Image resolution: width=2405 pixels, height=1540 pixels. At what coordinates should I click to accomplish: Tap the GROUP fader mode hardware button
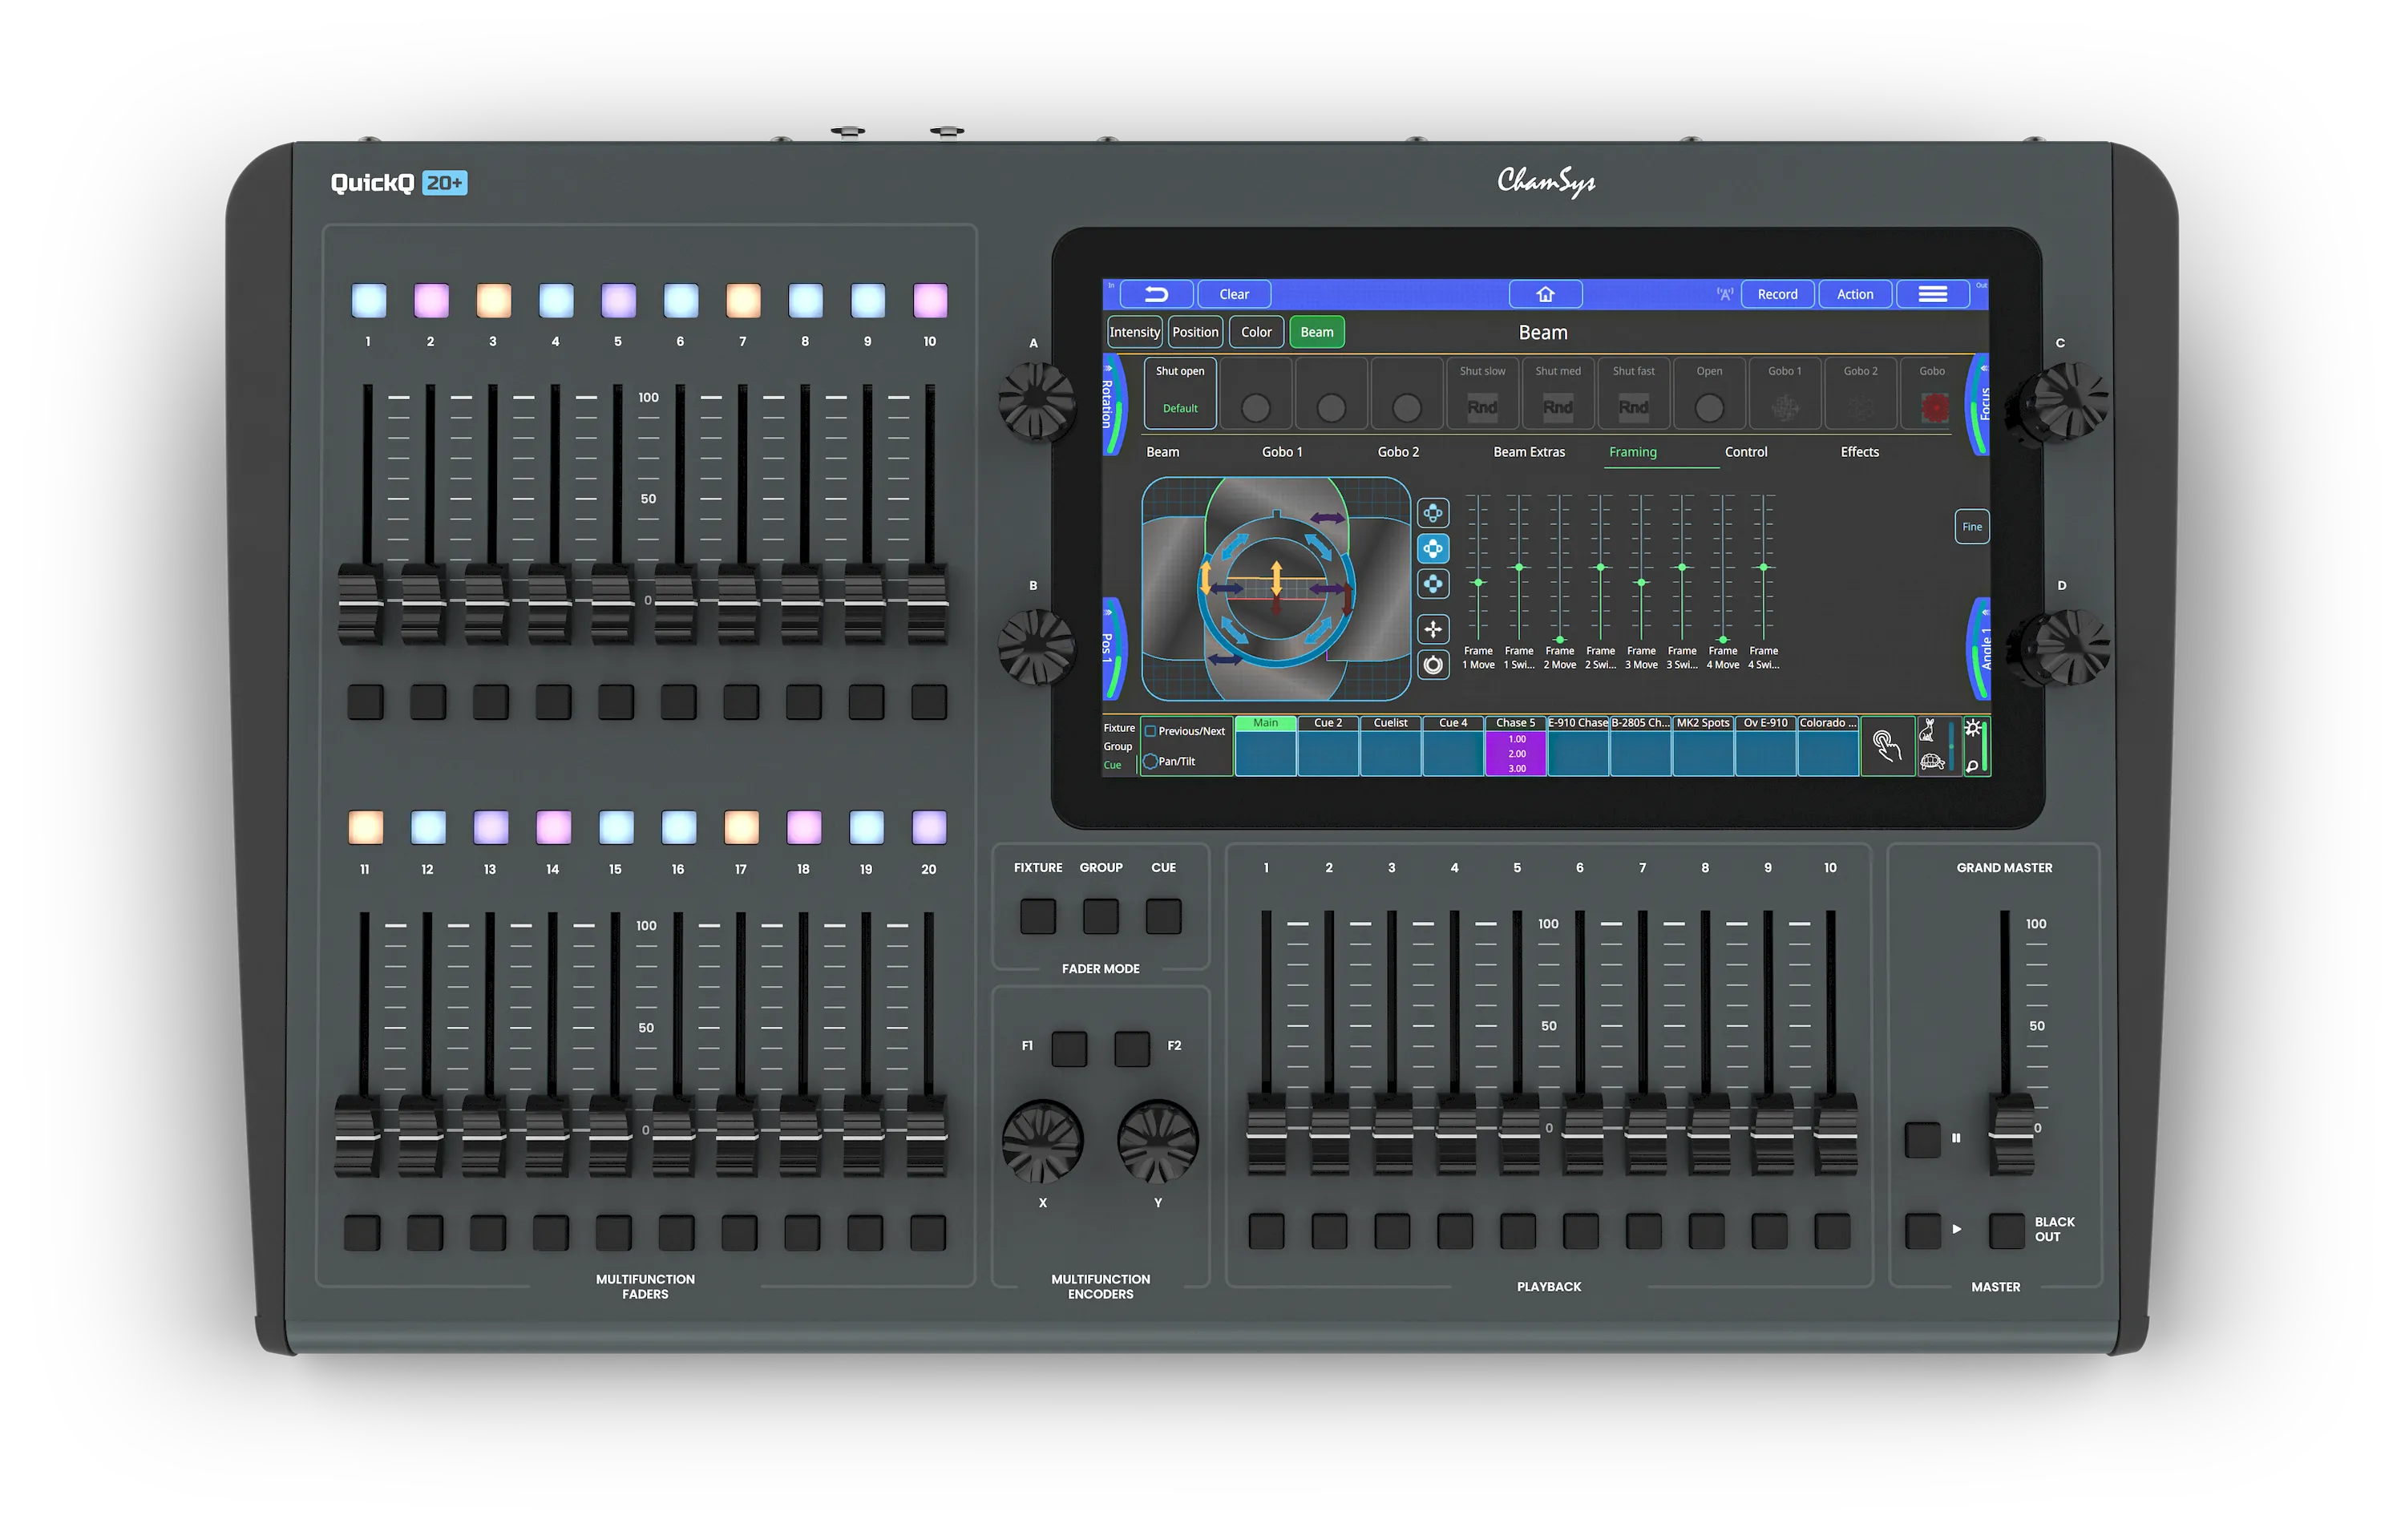[1101, 916]
